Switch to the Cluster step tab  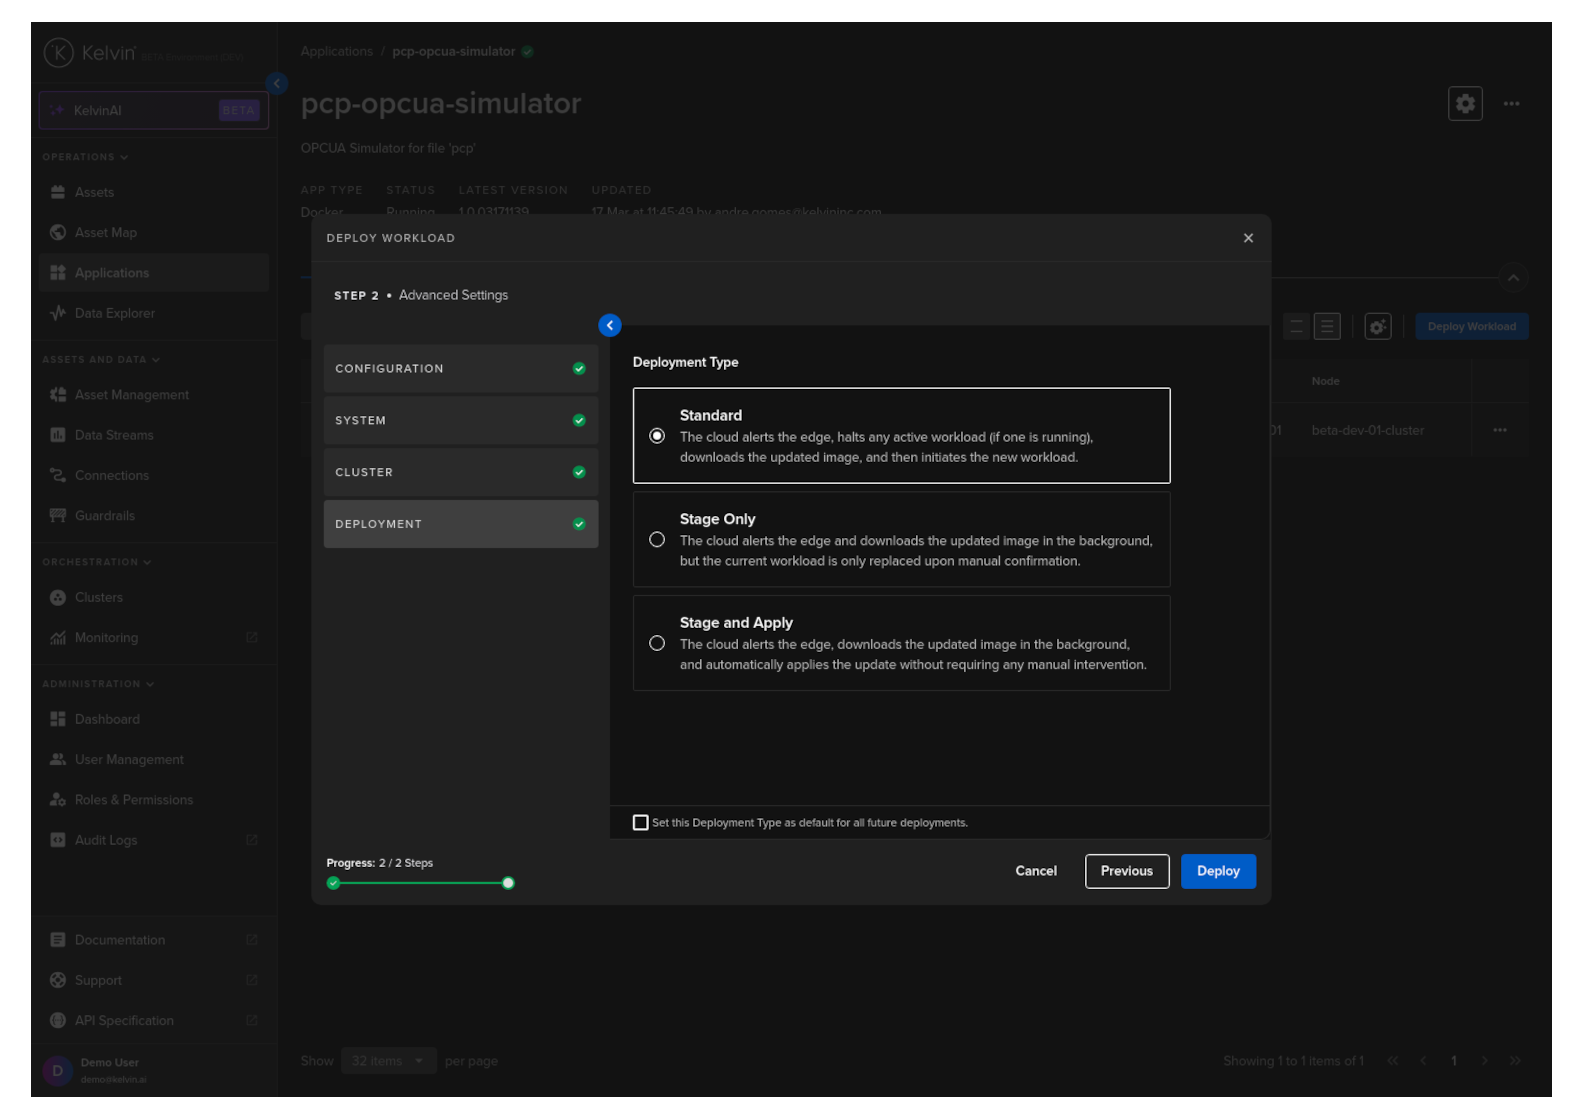[x=460, y=473]
